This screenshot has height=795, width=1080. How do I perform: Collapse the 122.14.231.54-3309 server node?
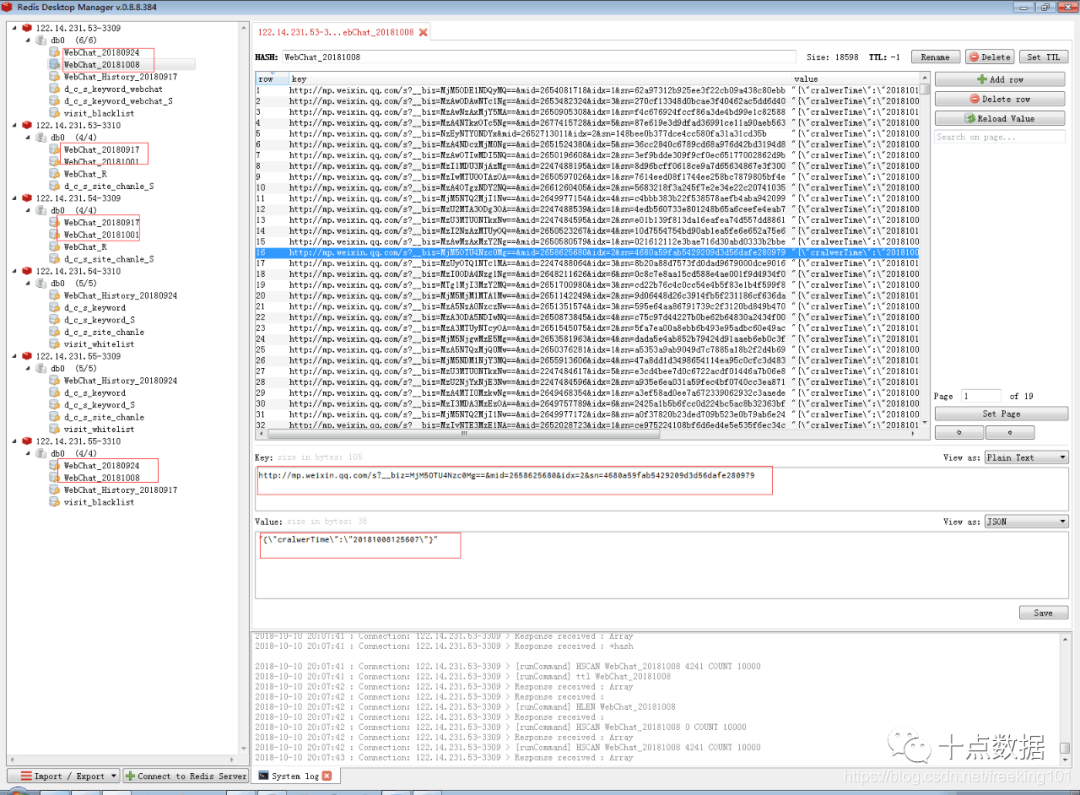click(14, 198)
